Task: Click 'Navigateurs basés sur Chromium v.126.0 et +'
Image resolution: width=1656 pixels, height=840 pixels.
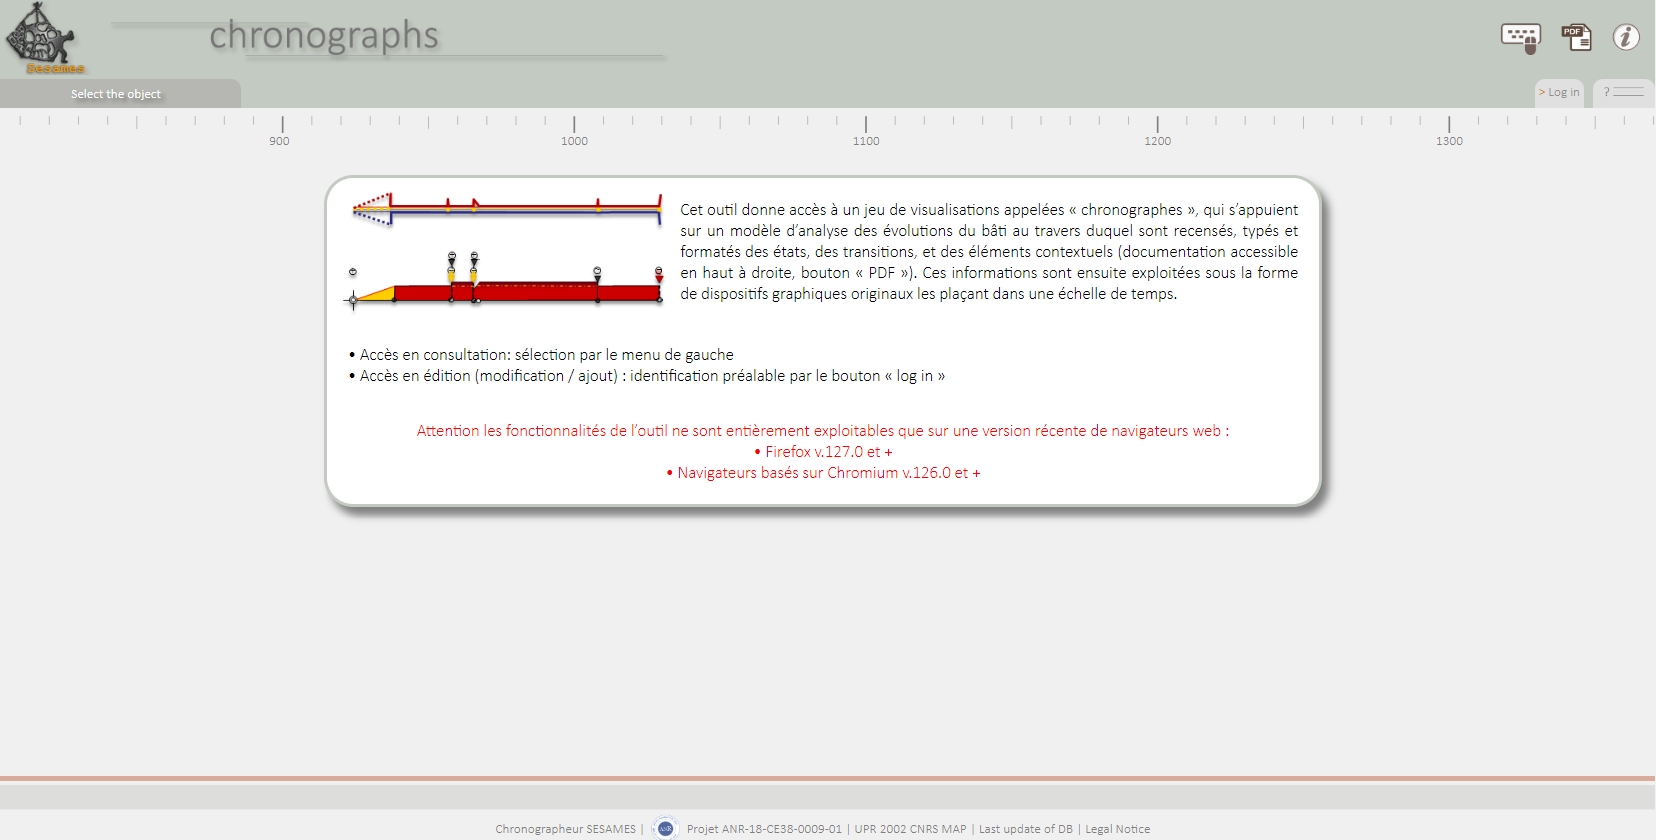Action: (823, 473)
